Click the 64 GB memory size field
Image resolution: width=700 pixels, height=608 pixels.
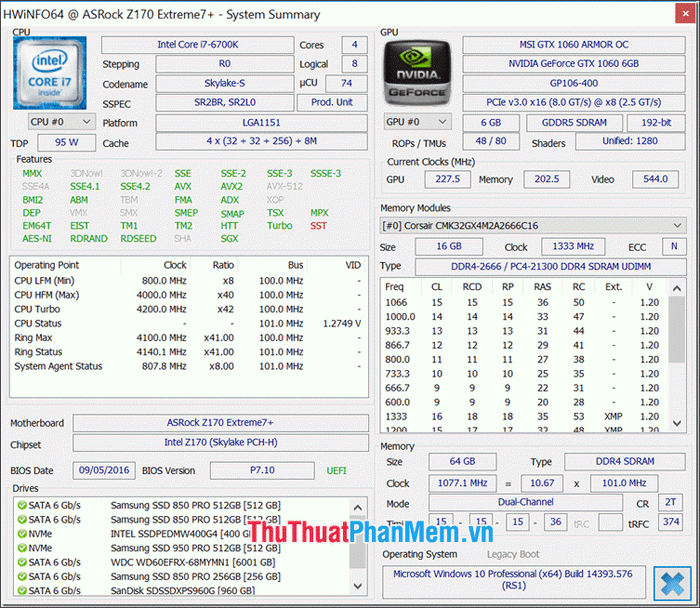coord(462,462)
